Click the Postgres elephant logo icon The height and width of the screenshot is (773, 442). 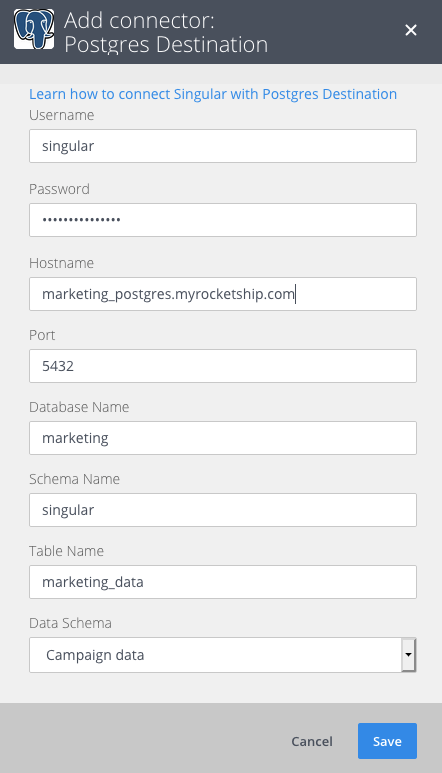(34, 29)
